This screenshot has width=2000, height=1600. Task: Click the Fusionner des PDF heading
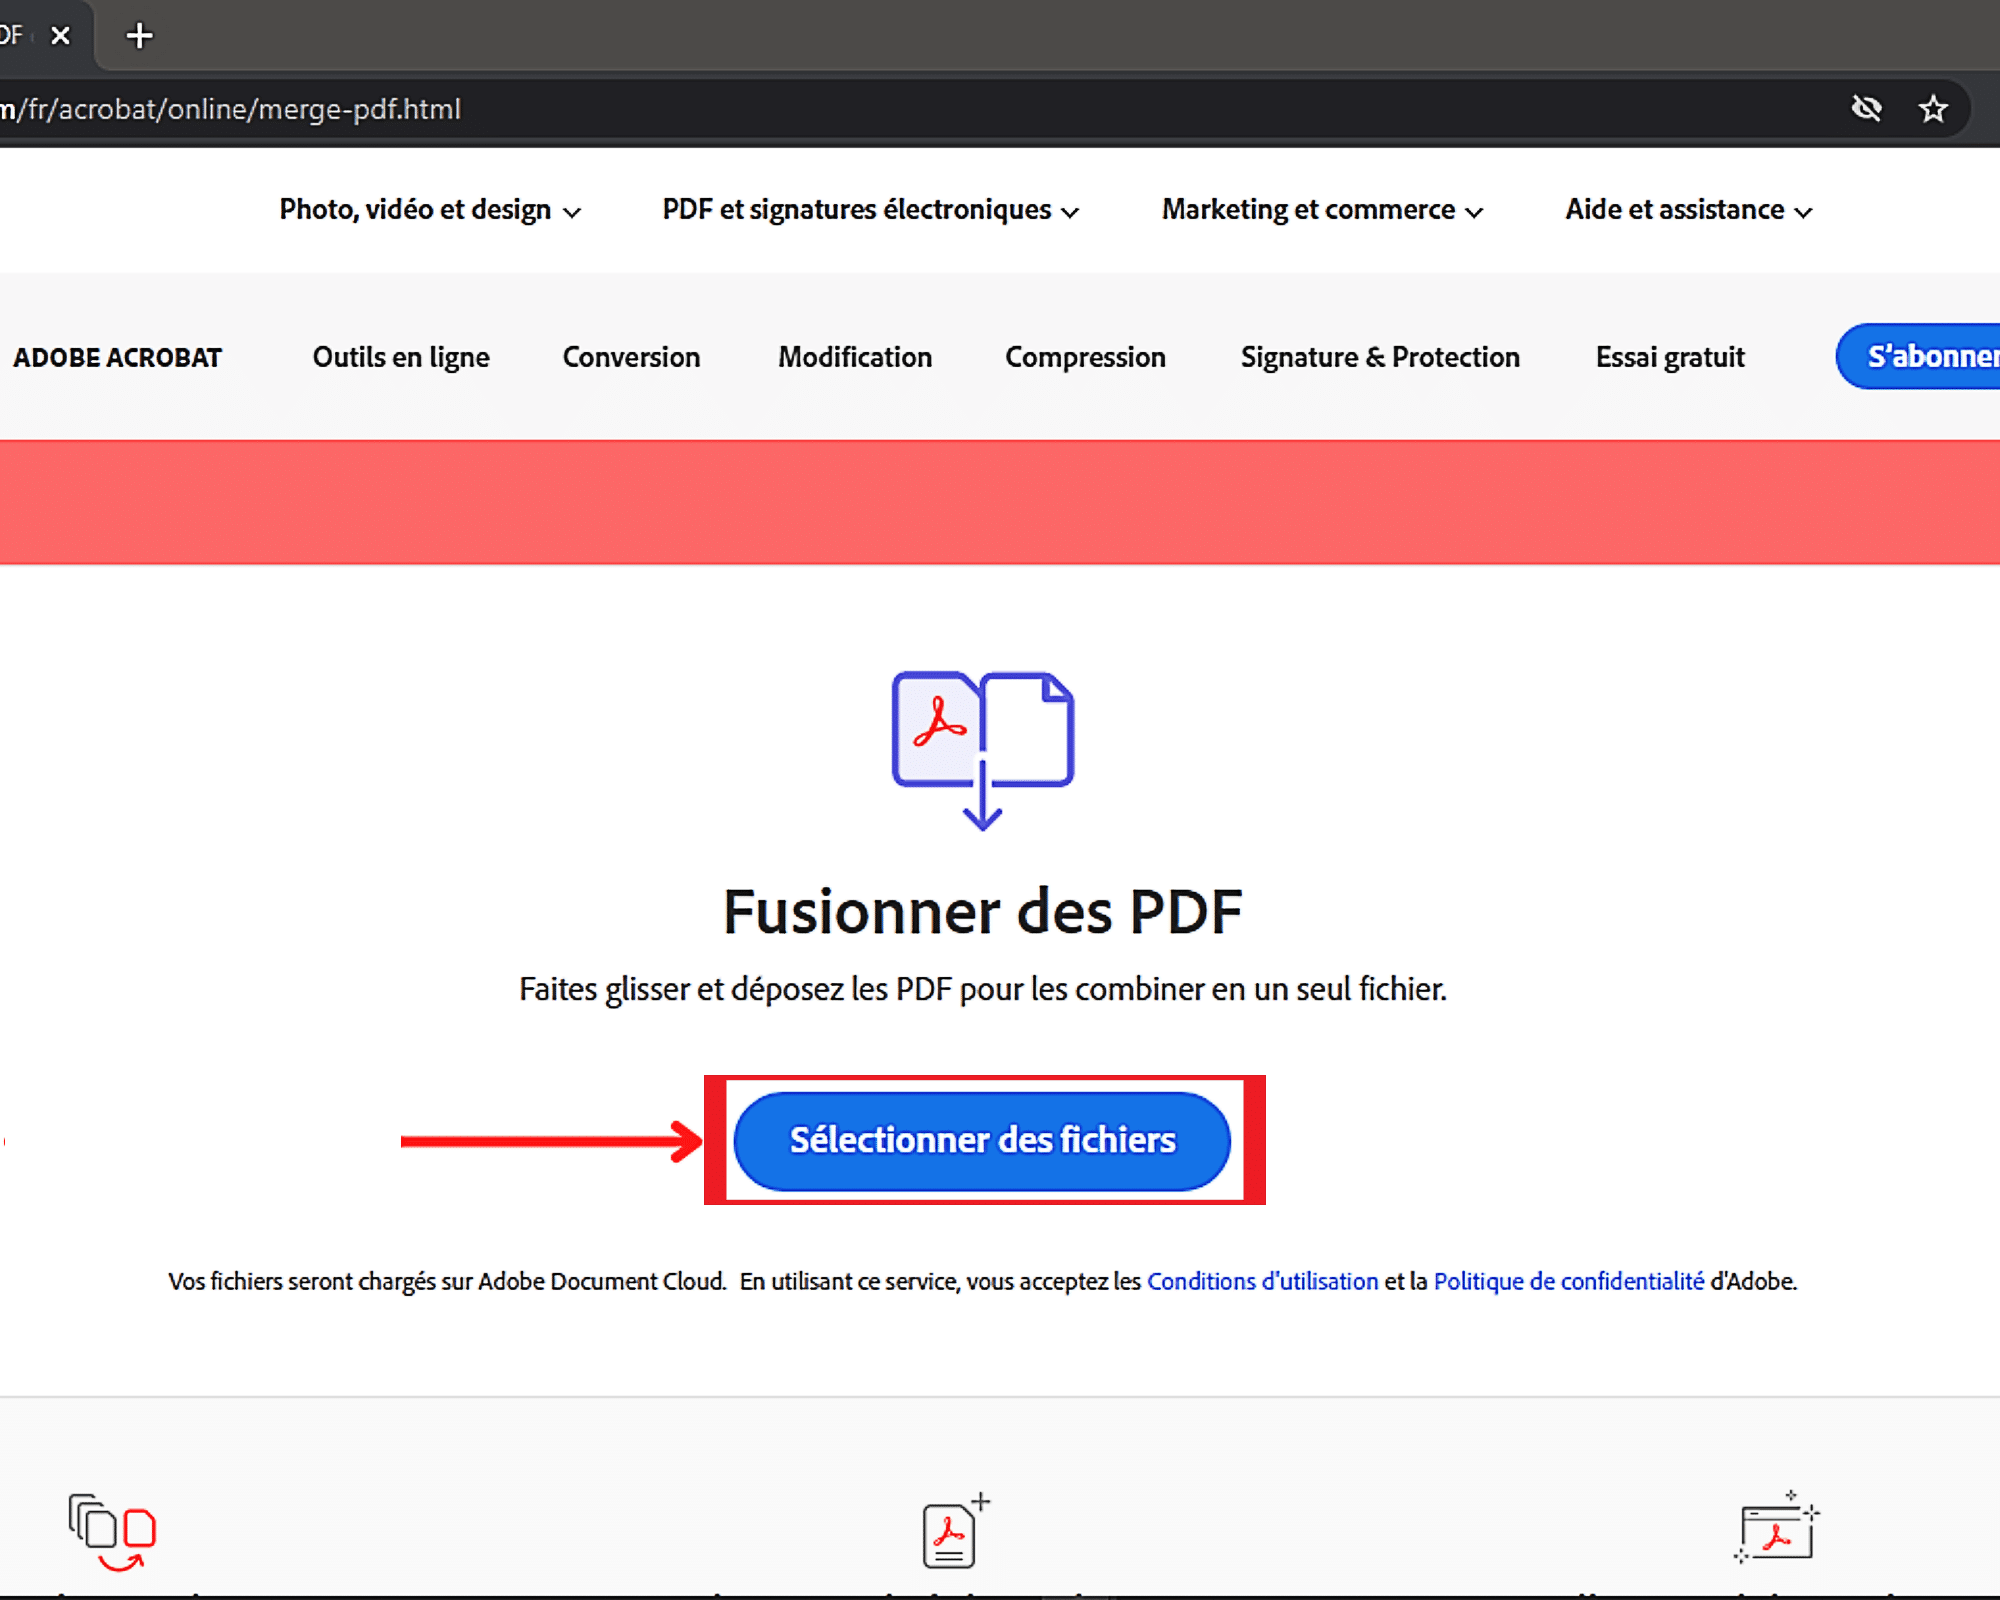(x=983, y=912)
